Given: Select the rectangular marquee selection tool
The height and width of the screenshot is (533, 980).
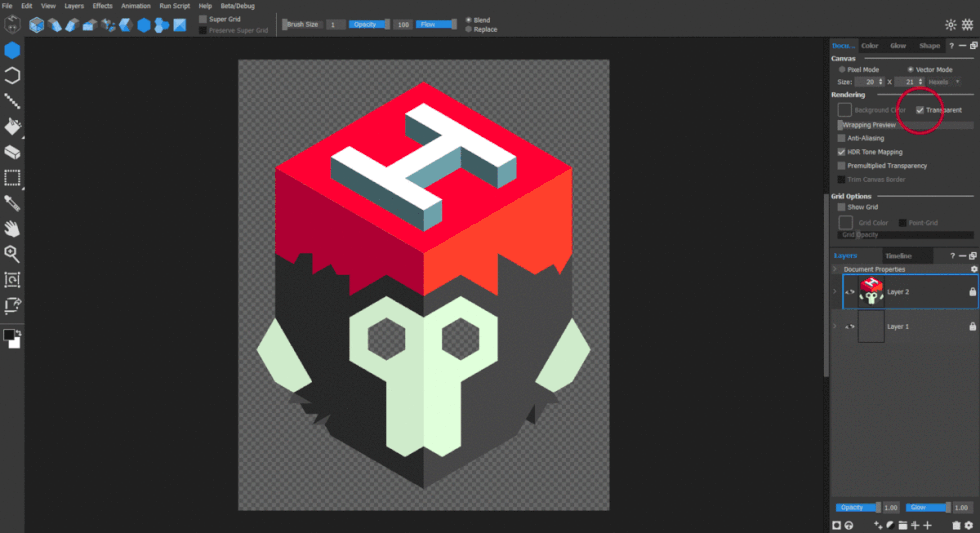Looking at the screenshot, I should [12, 178].
